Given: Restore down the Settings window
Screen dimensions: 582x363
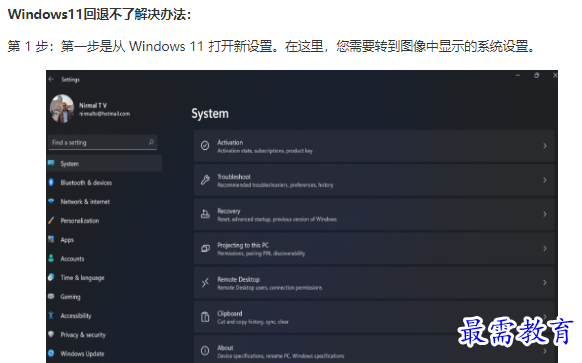Looking at the screenshot, I should pyautogui.click(x=536, y=75).
